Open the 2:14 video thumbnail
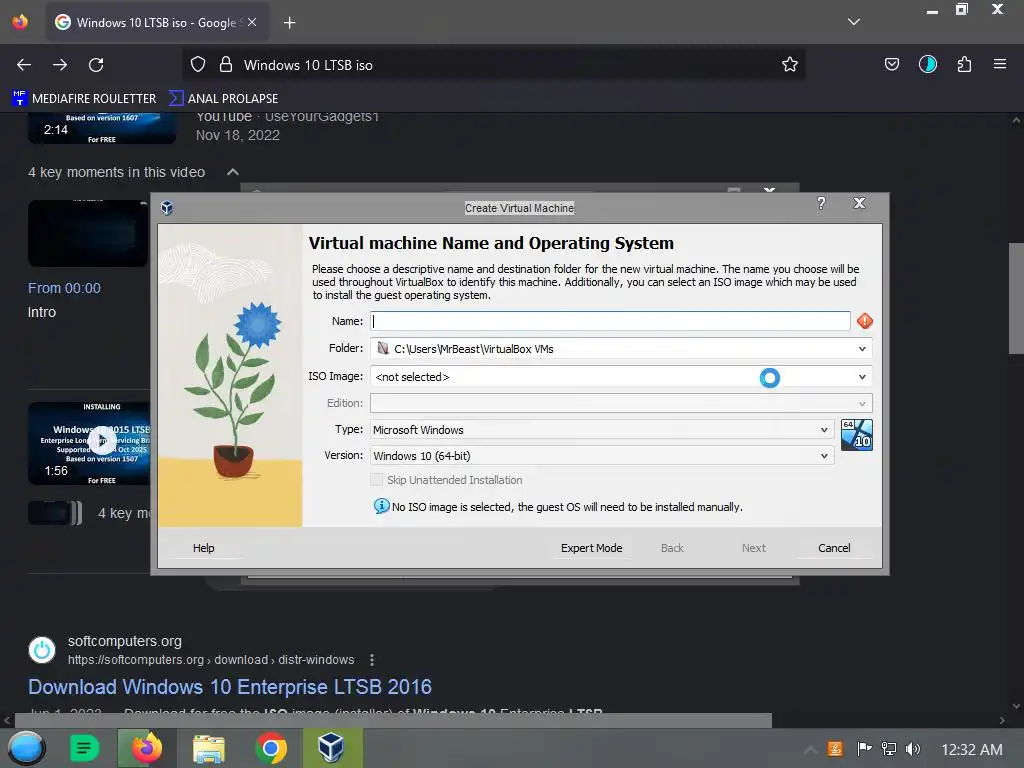Viewport: 1024px width, 768px height. 101,129
